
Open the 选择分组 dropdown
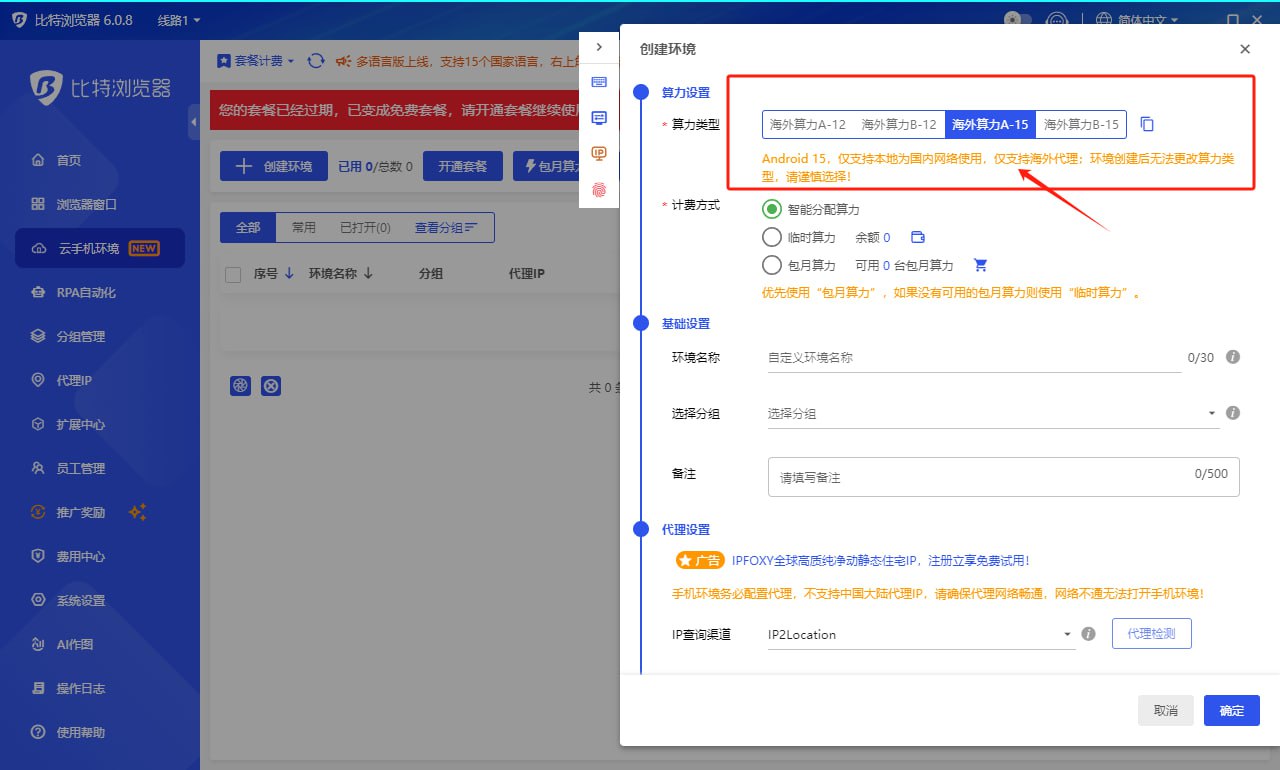pyautogui.click(x=992, y=414)
